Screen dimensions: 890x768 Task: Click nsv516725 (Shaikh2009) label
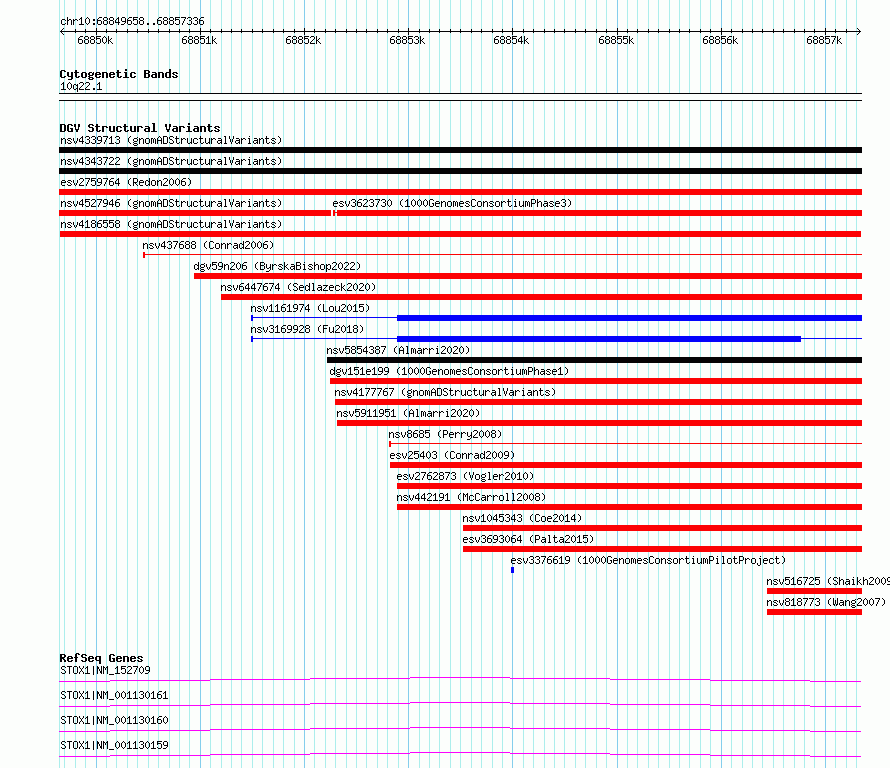click(x=828, y=581)
